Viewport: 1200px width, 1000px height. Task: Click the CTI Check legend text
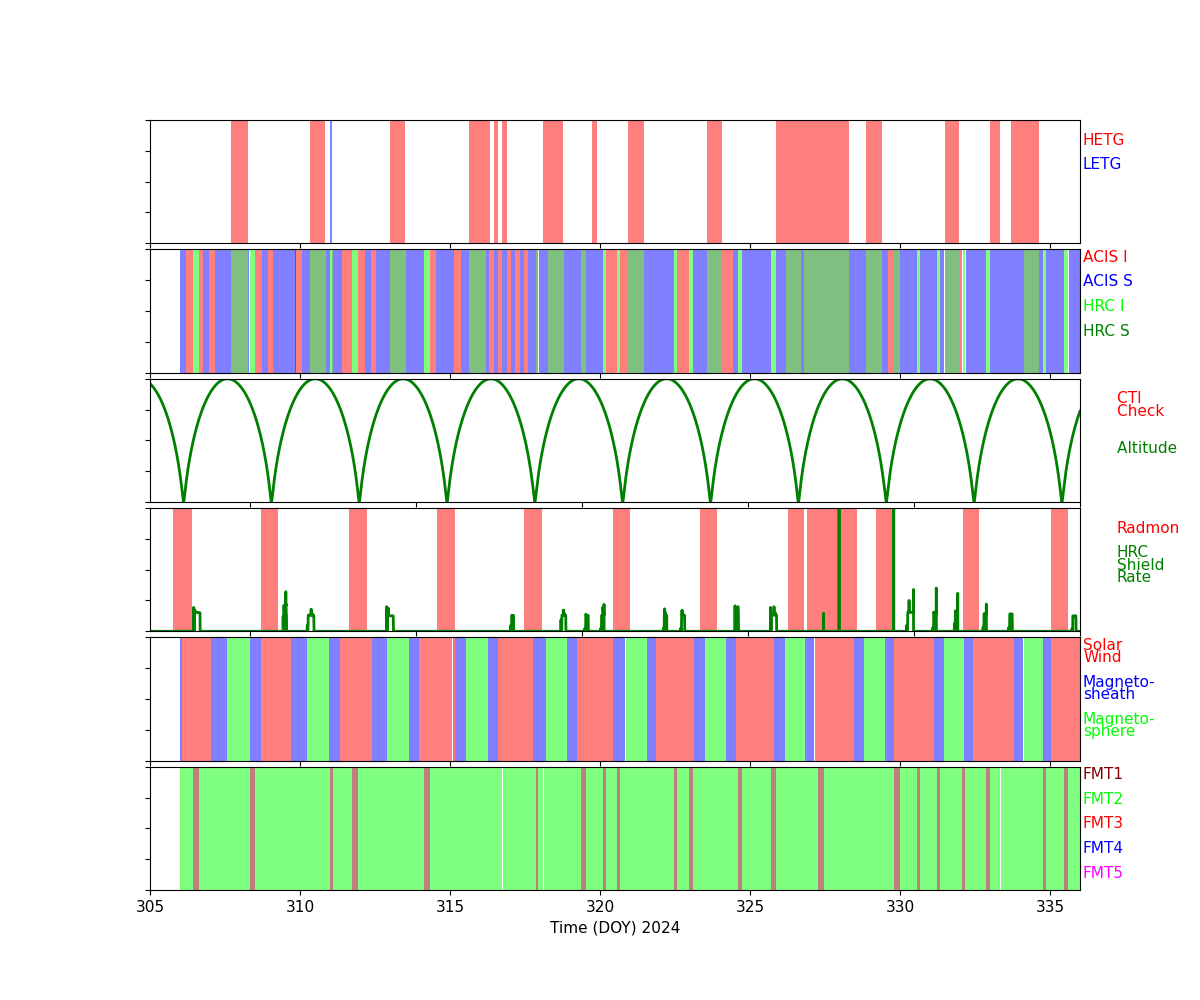coord(1140,405)
